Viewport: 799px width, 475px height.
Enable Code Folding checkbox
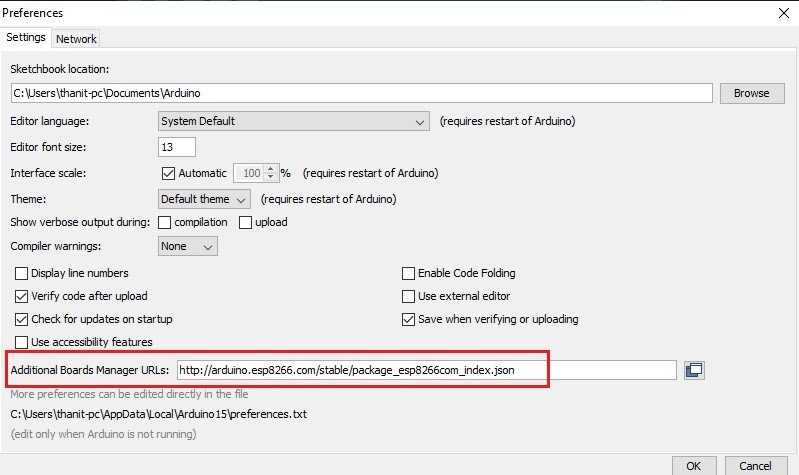click(408, 273)
